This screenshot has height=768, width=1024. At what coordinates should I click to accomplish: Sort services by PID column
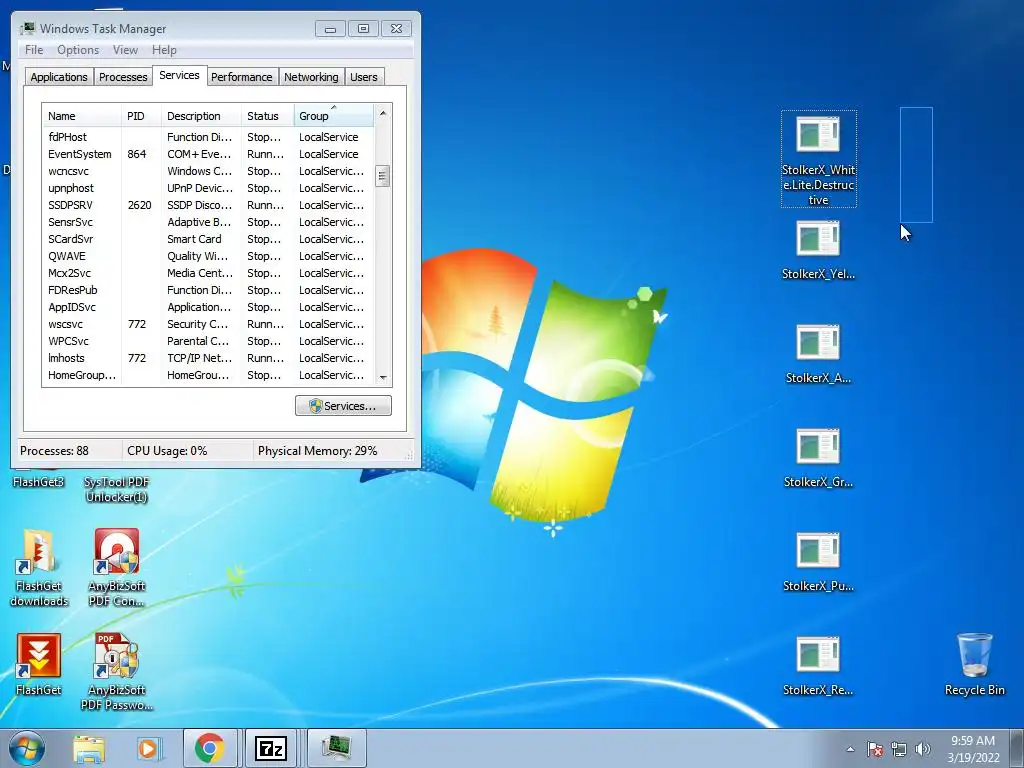point(141,116)
